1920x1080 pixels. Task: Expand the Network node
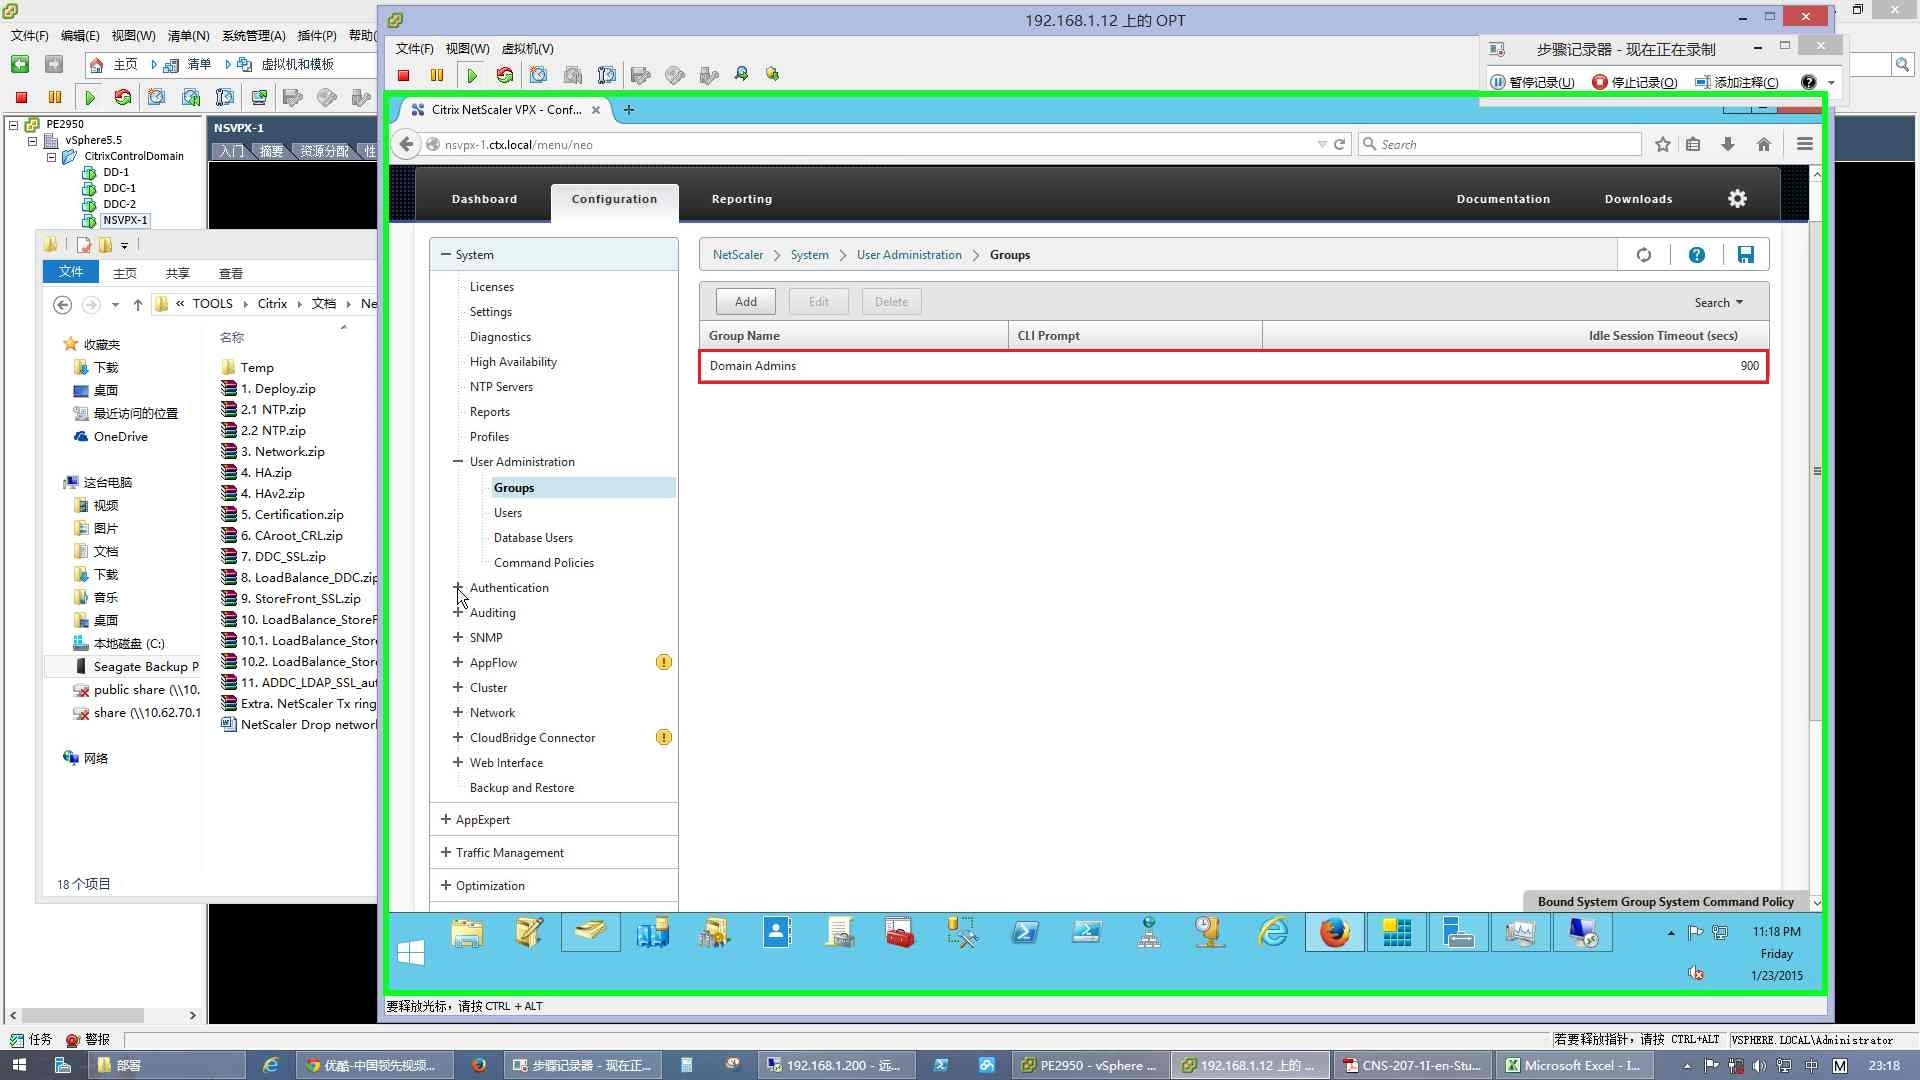[x=458, y=712]
